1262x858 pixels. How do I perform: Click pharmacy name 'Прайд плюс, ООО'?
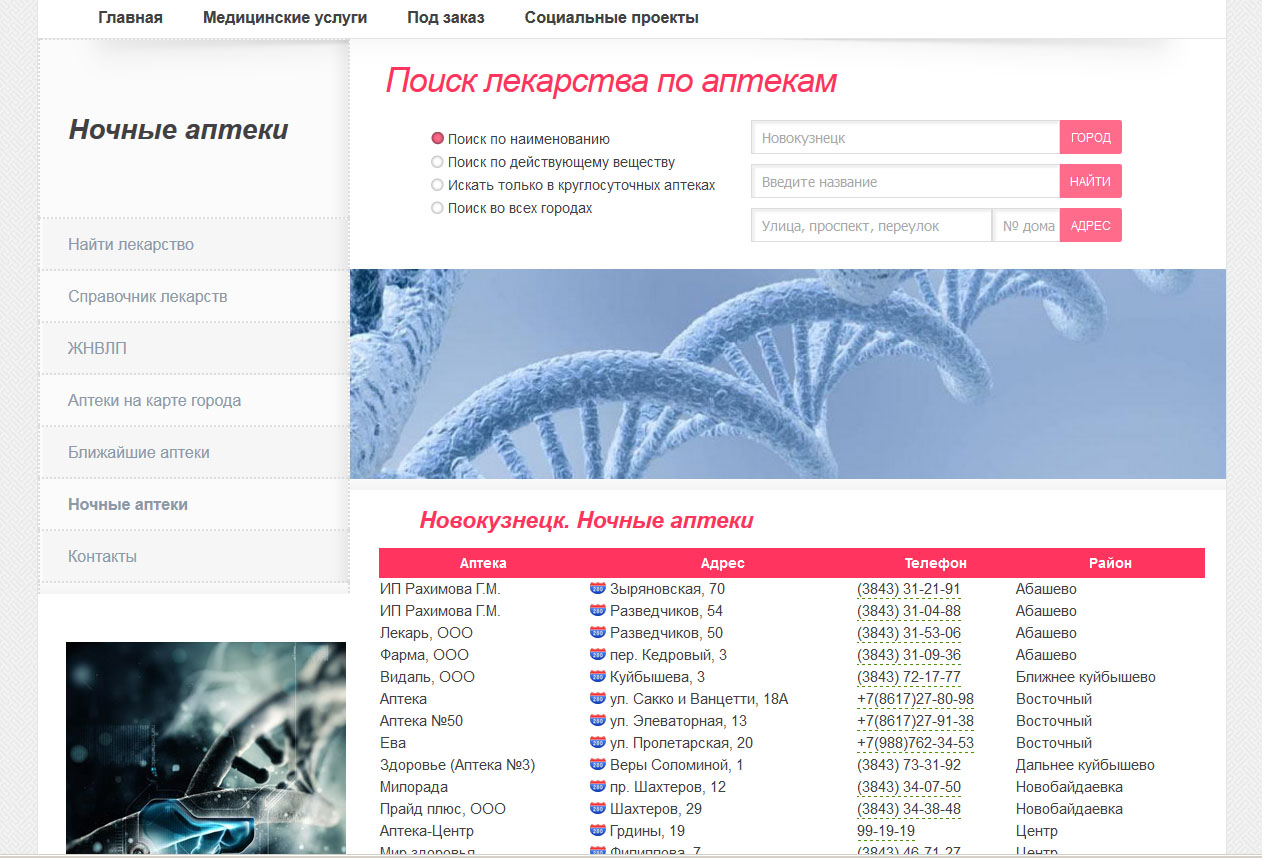pos(443,809)
